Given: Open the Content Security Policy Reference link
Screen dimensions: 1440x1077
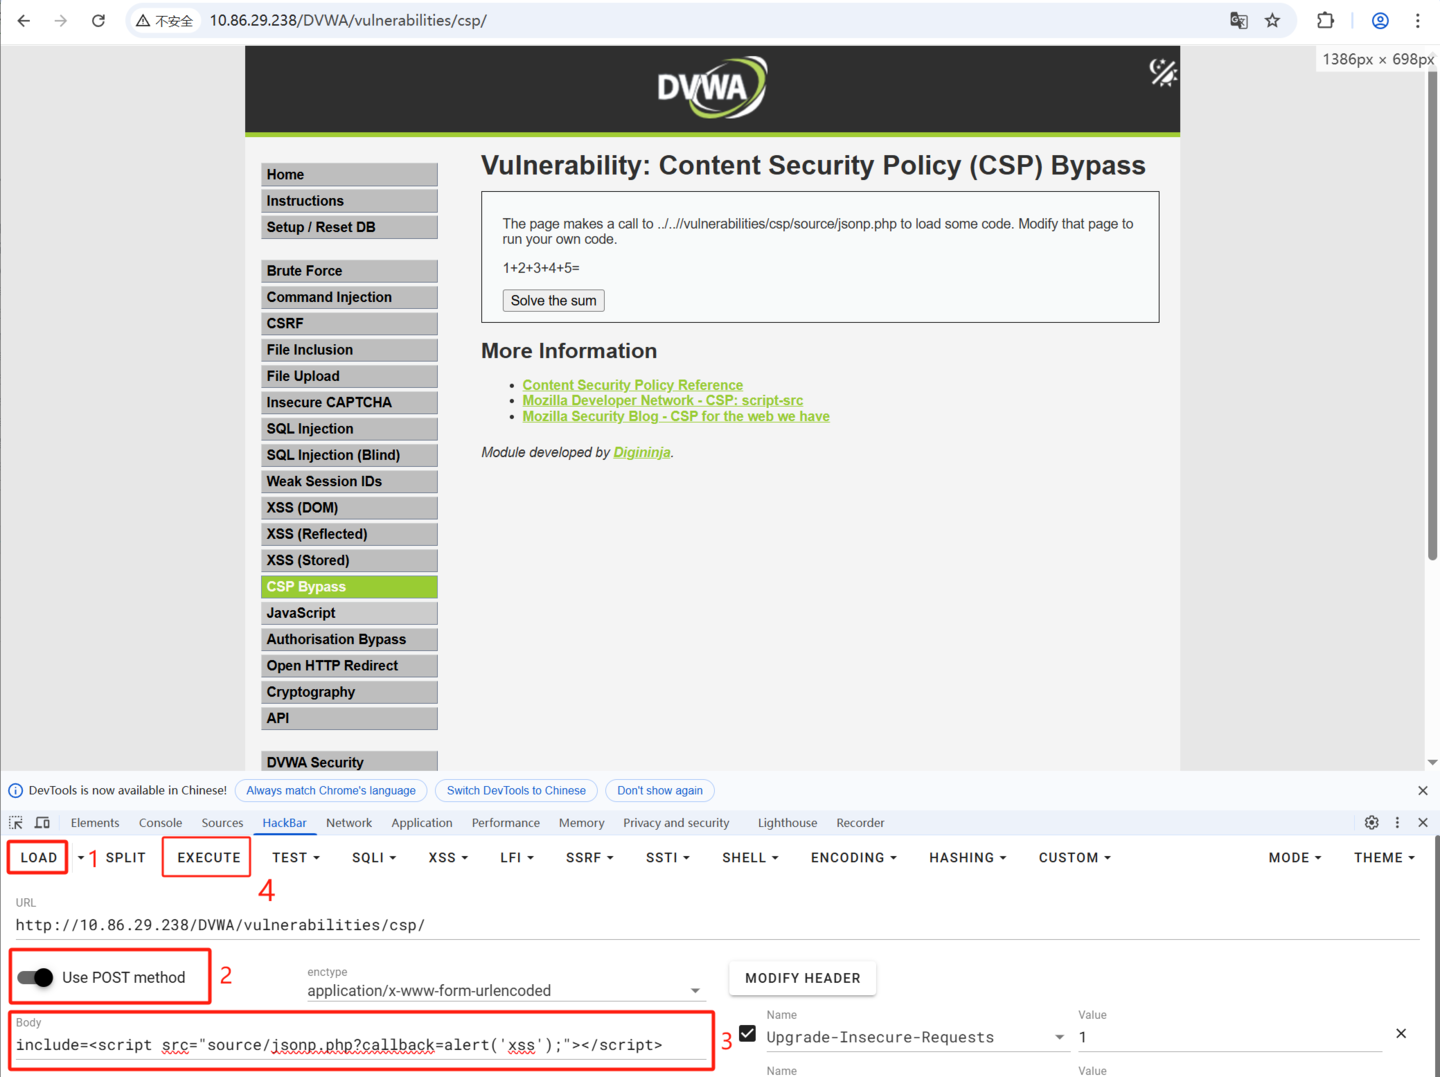Looking at the screenshot, I should tap(632, 385).
